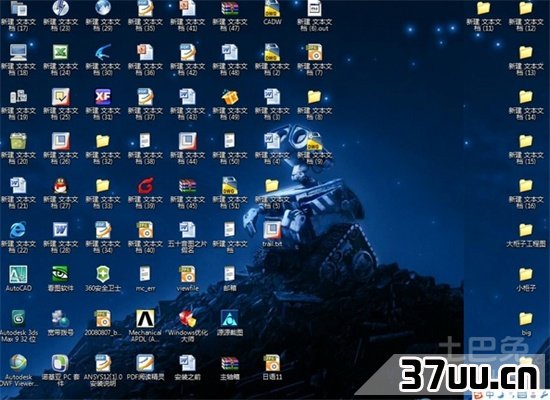Select the media file labeled 新建 文本文档 (7)
This screenshot has width=550, height=400.
click(315, 52)
